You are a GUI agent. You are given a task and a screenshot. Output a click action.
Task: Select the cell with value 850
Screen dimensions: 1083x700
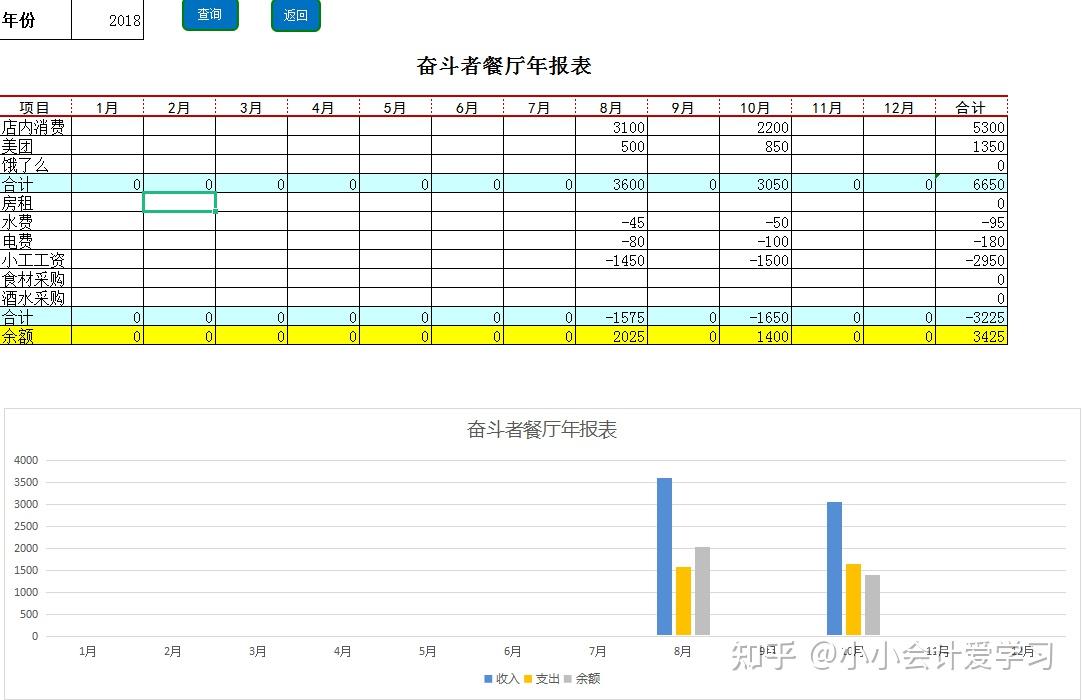[x=755, y=146]
